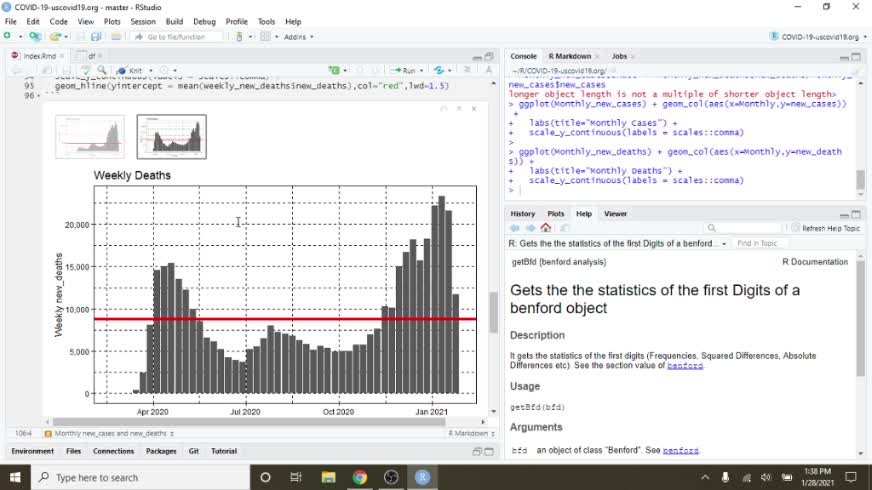Select the Weekly Deaths plot thumbnail
872x490 pixels.
coord(171,137)
